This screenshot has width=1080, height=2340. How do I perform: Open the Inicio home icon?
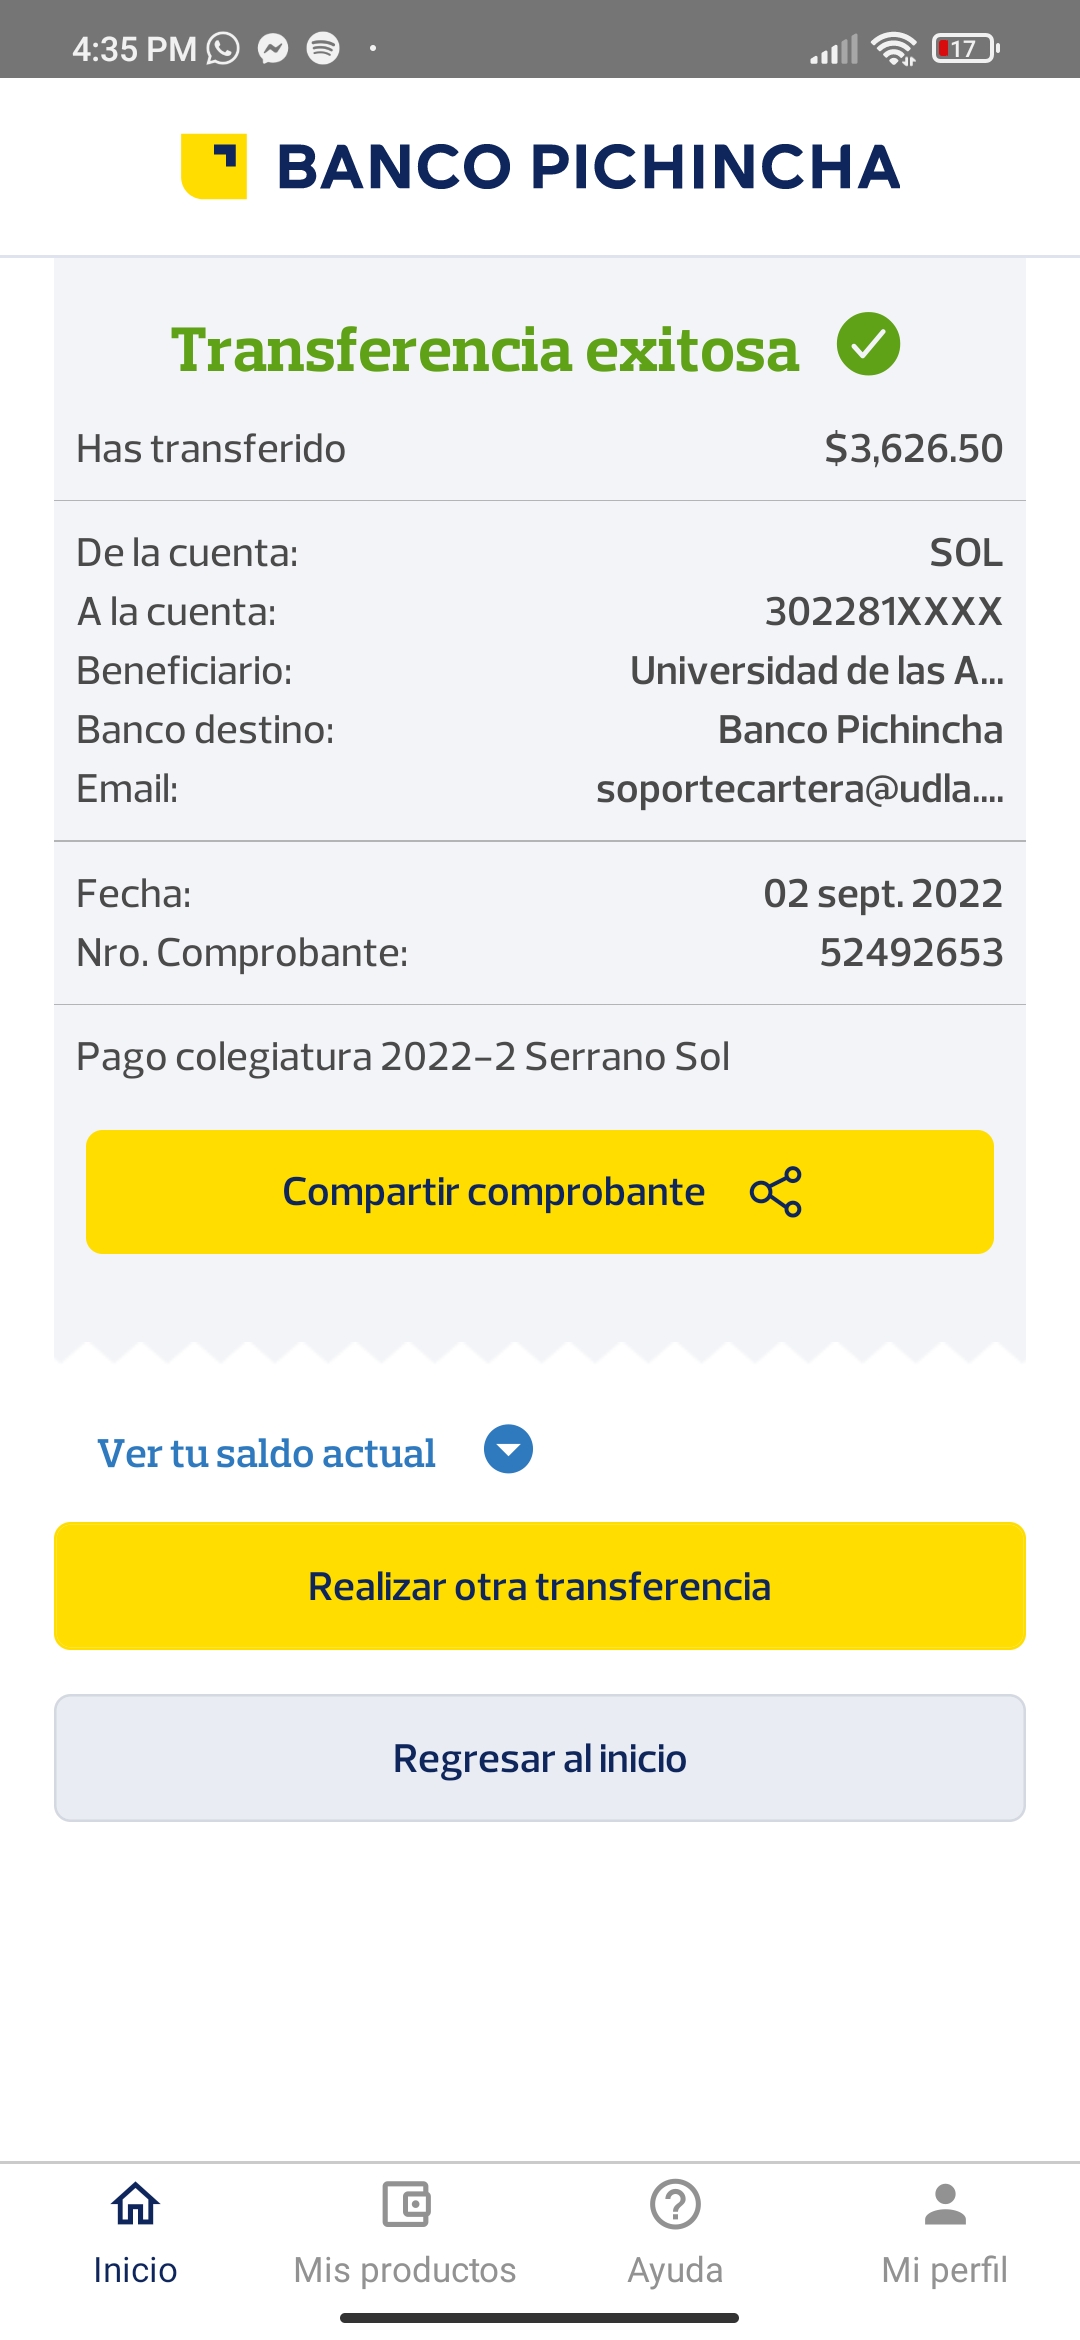point(135,2204)
